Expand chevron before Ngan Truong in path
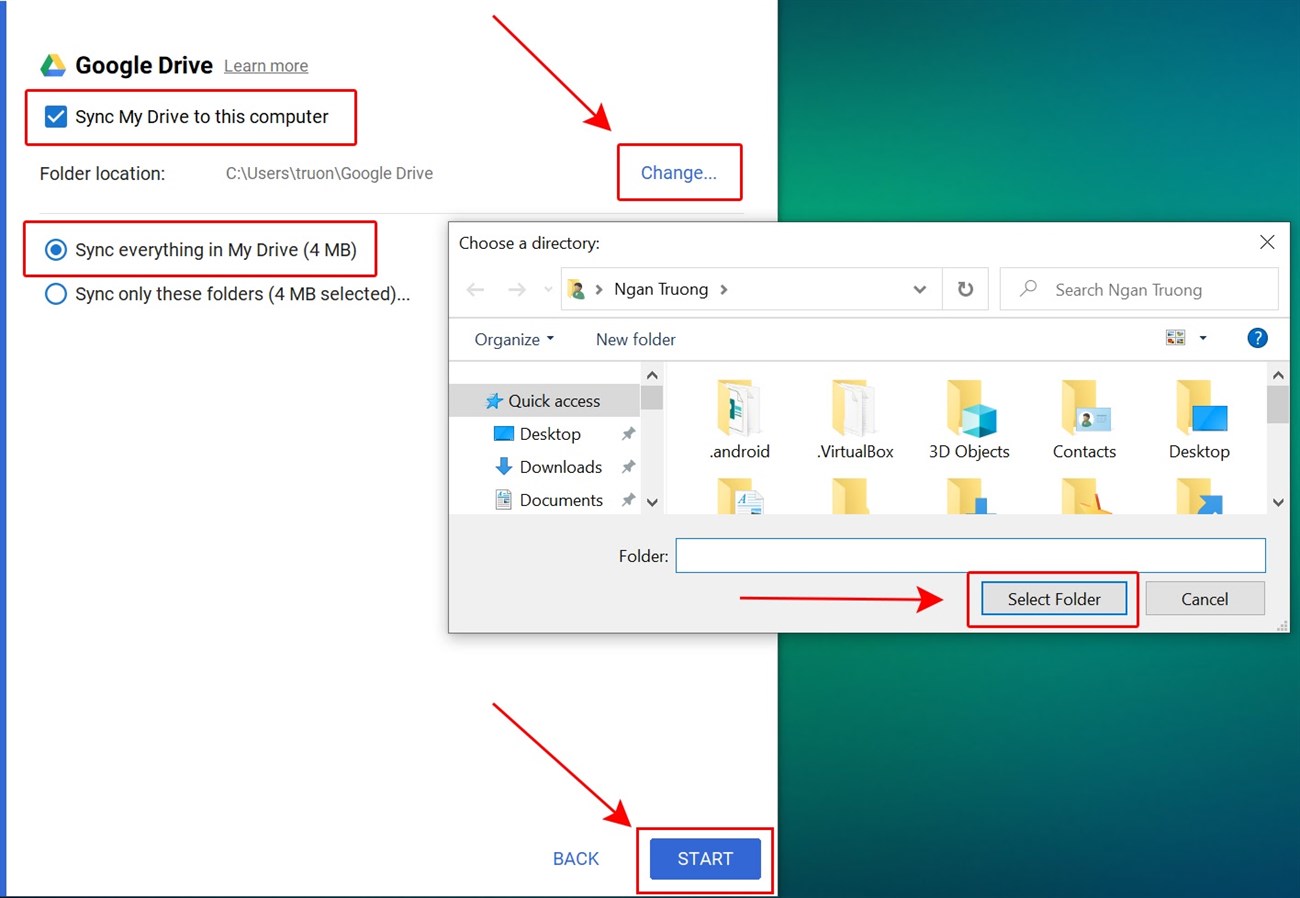The width and height of the screenshot is (1300, 898). 599,290
